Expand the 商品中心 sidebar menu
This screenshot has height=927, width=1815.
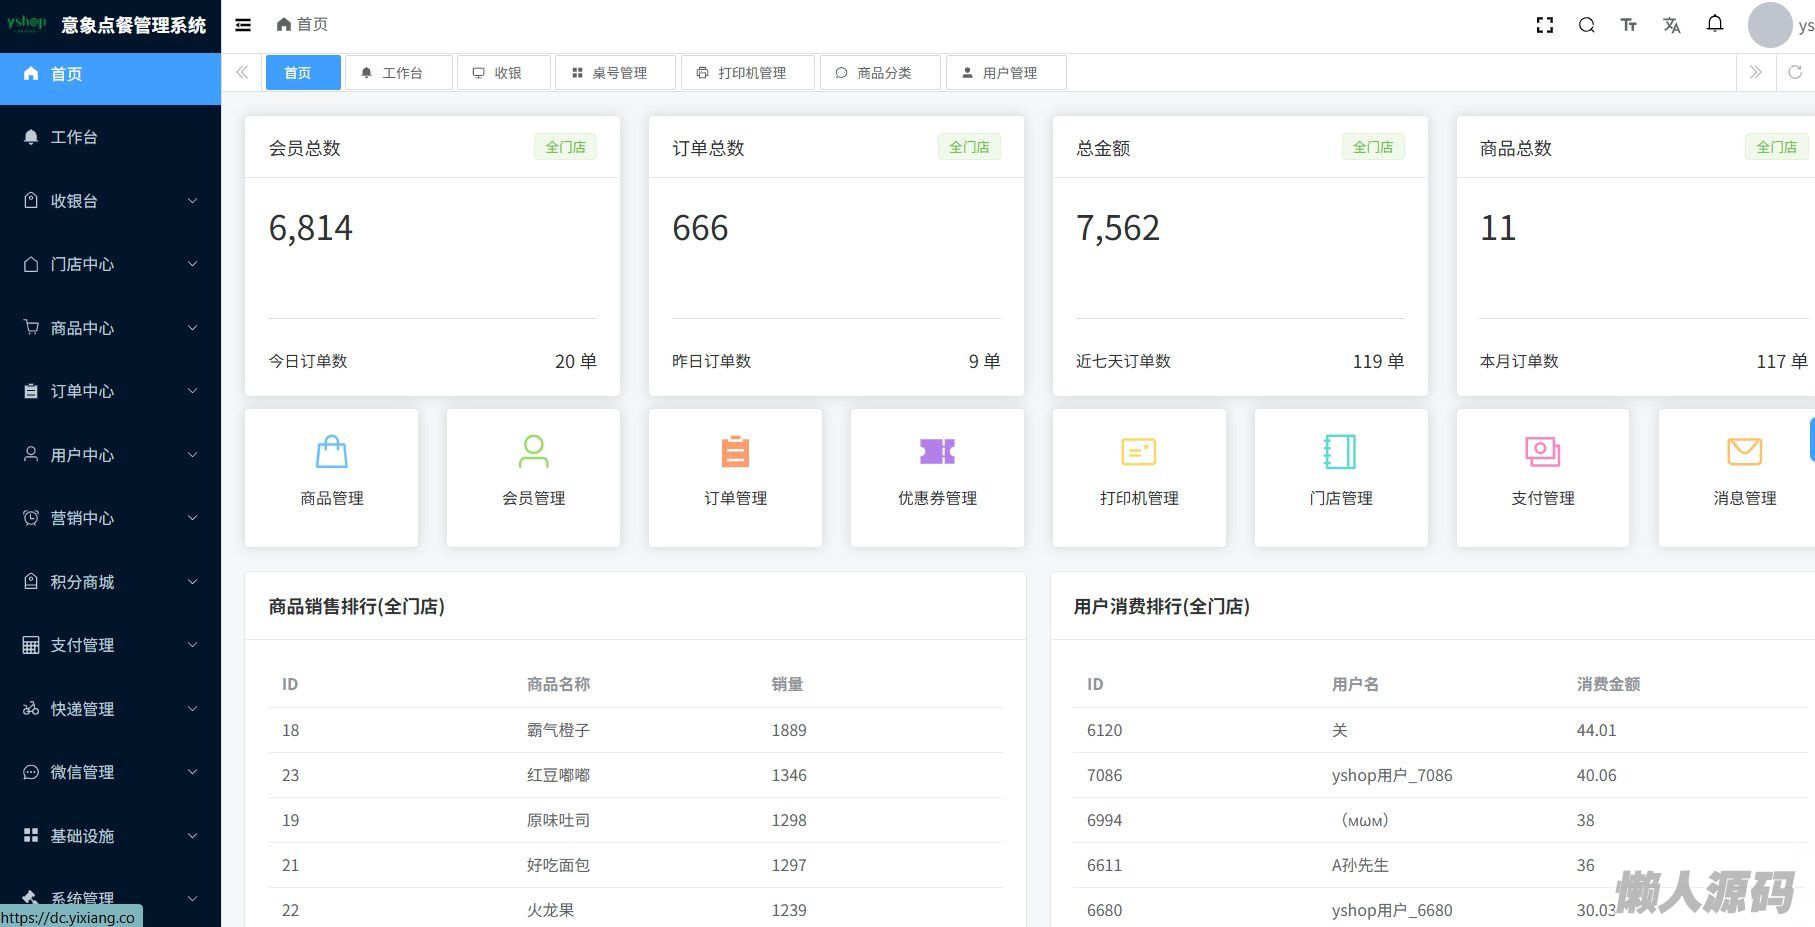tap(110, 328)
